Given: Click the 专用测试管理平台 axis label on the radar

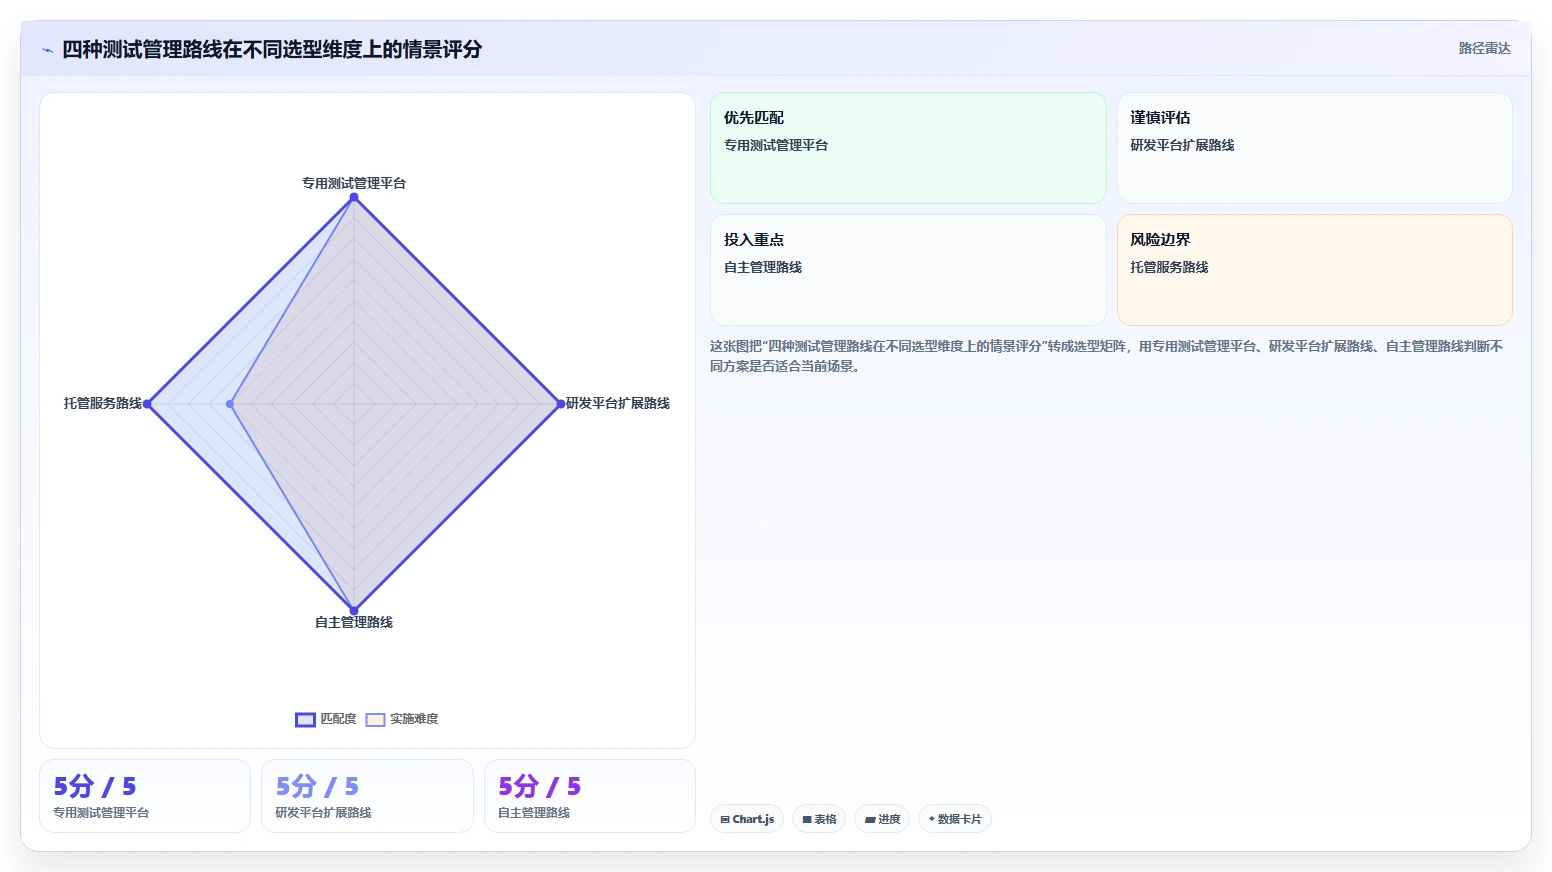Looking at the screenshot, I should click(354, 183).
